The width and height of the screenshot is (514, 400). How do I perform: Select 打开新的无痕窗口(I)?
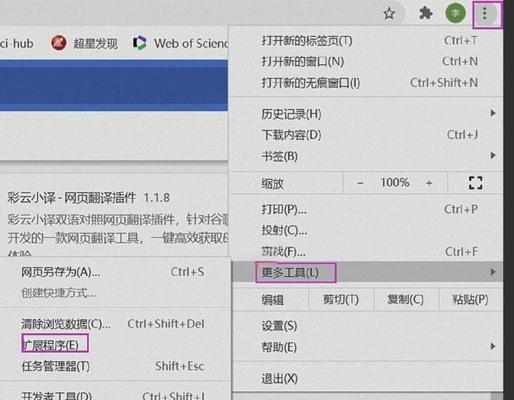click(366, 82)
